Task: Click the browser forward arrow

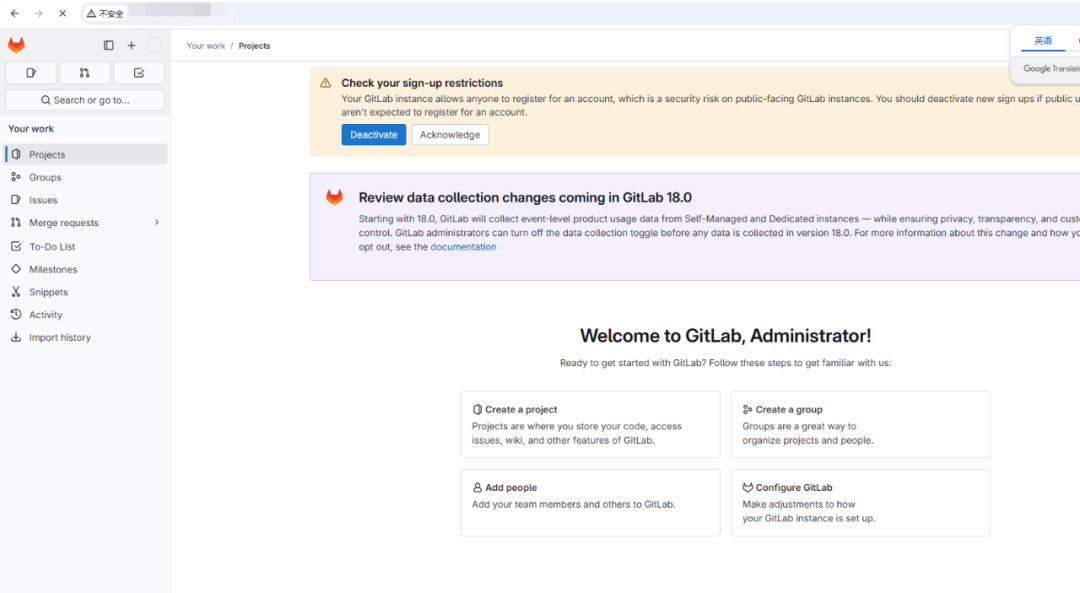Action: point(39,13)
